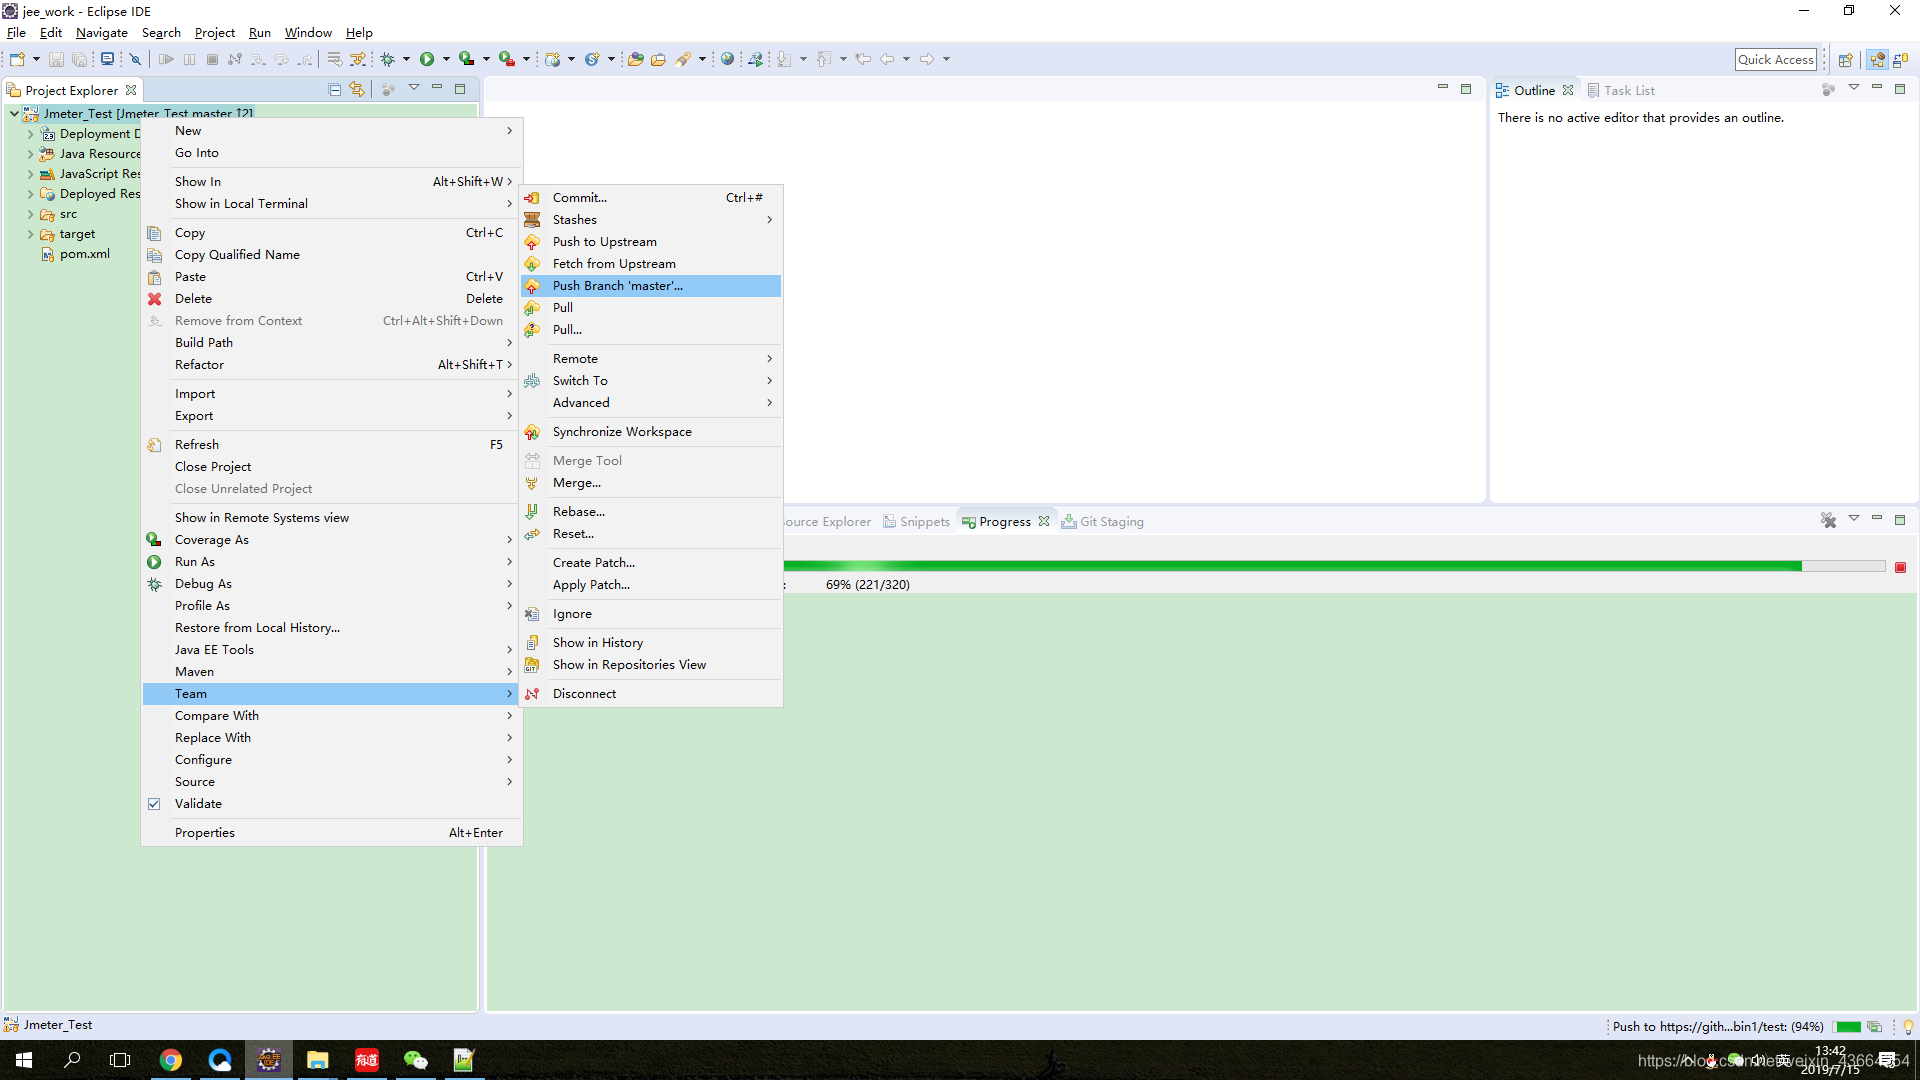Click the Save All toolbar icon
1920x1080 pixels.
pos(79,59)
